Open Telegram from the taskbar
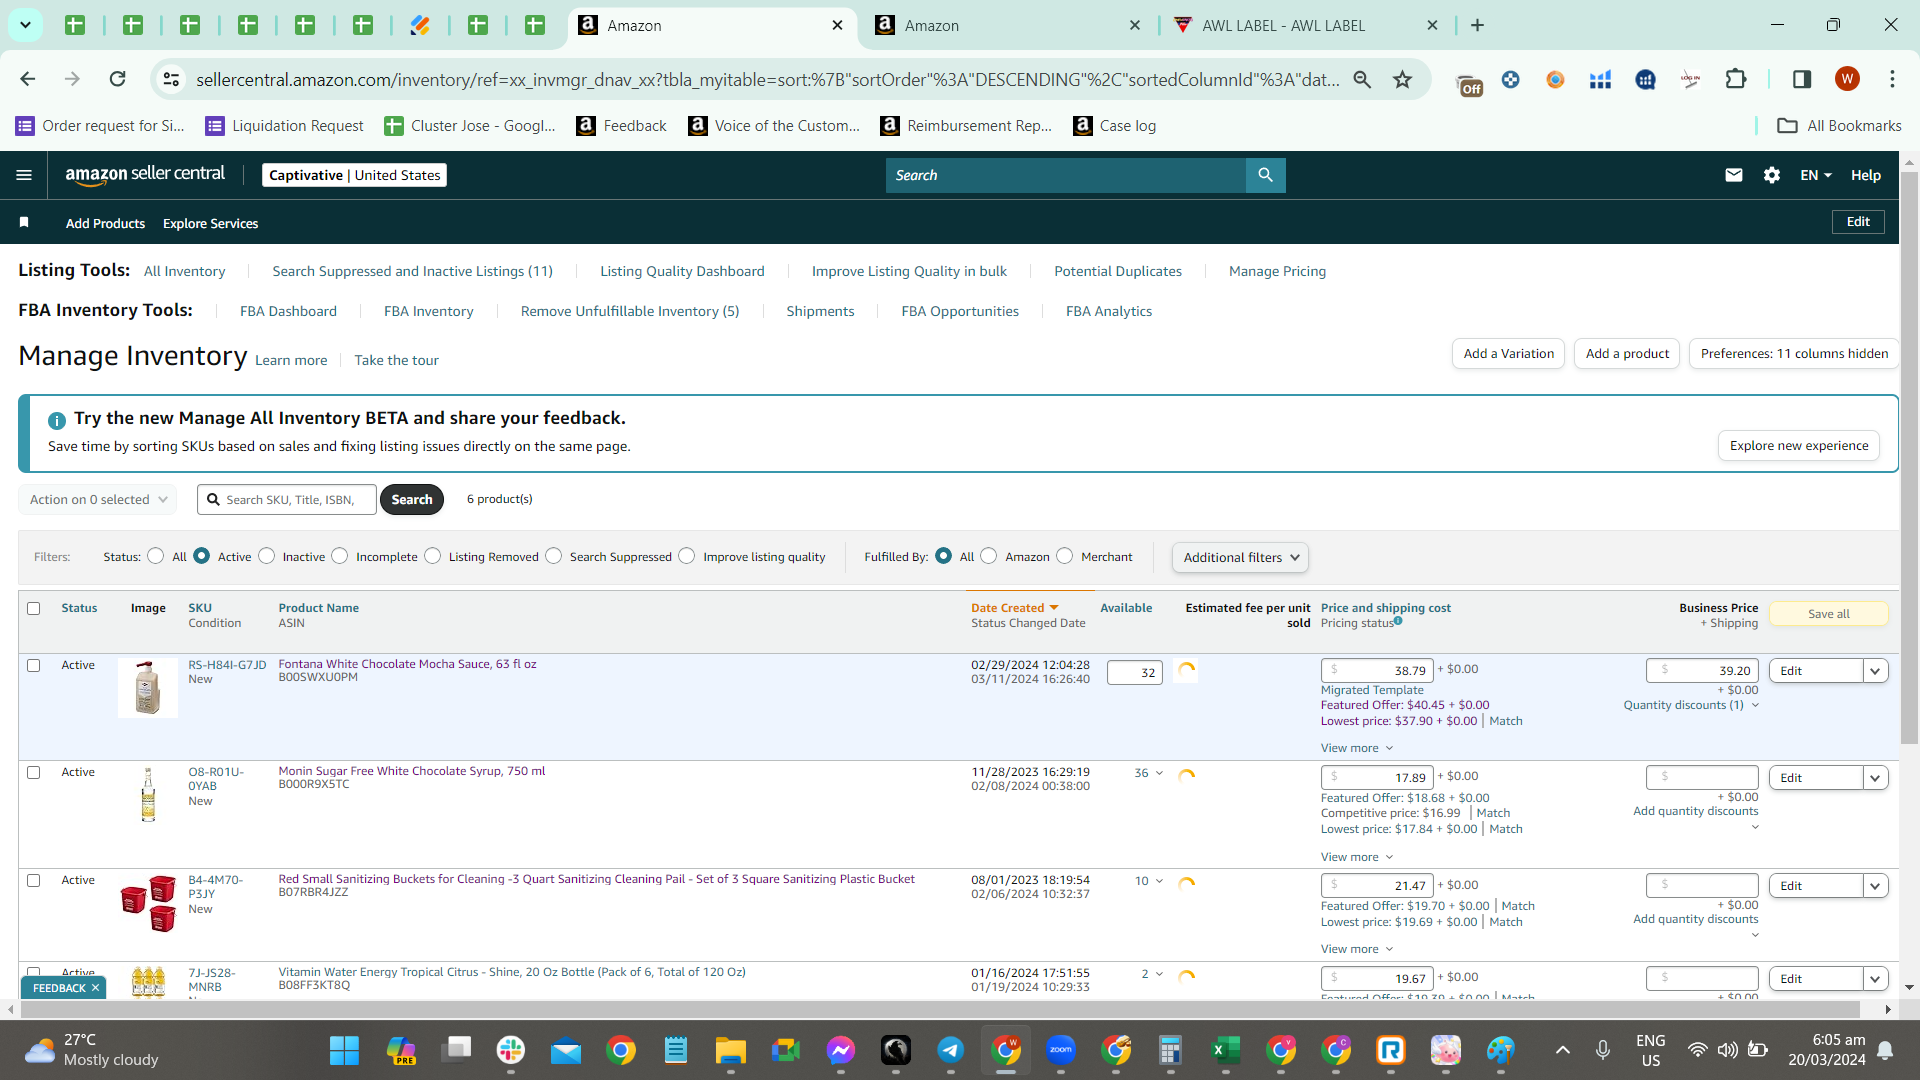The image size is (1920, 1080). tap(950, 1050)
